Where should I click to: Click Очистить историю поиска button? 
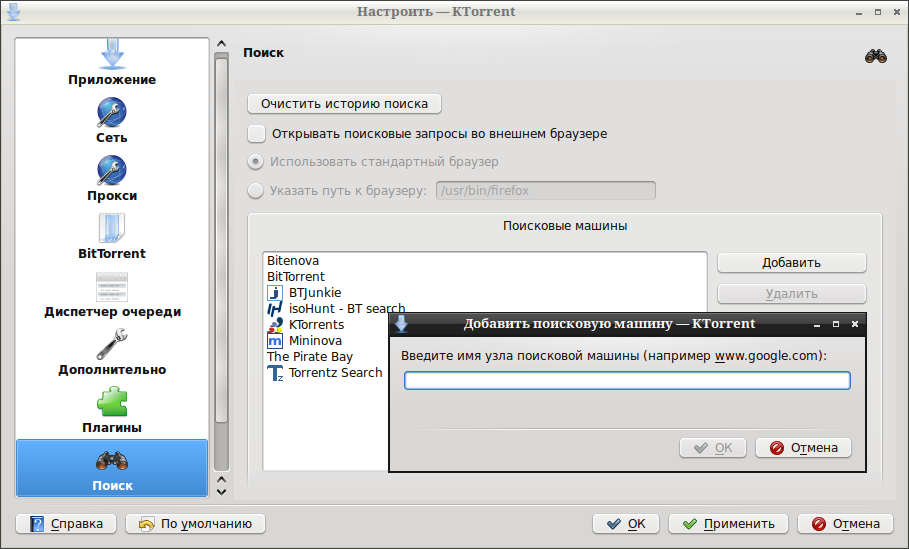[x=344, y=104]
